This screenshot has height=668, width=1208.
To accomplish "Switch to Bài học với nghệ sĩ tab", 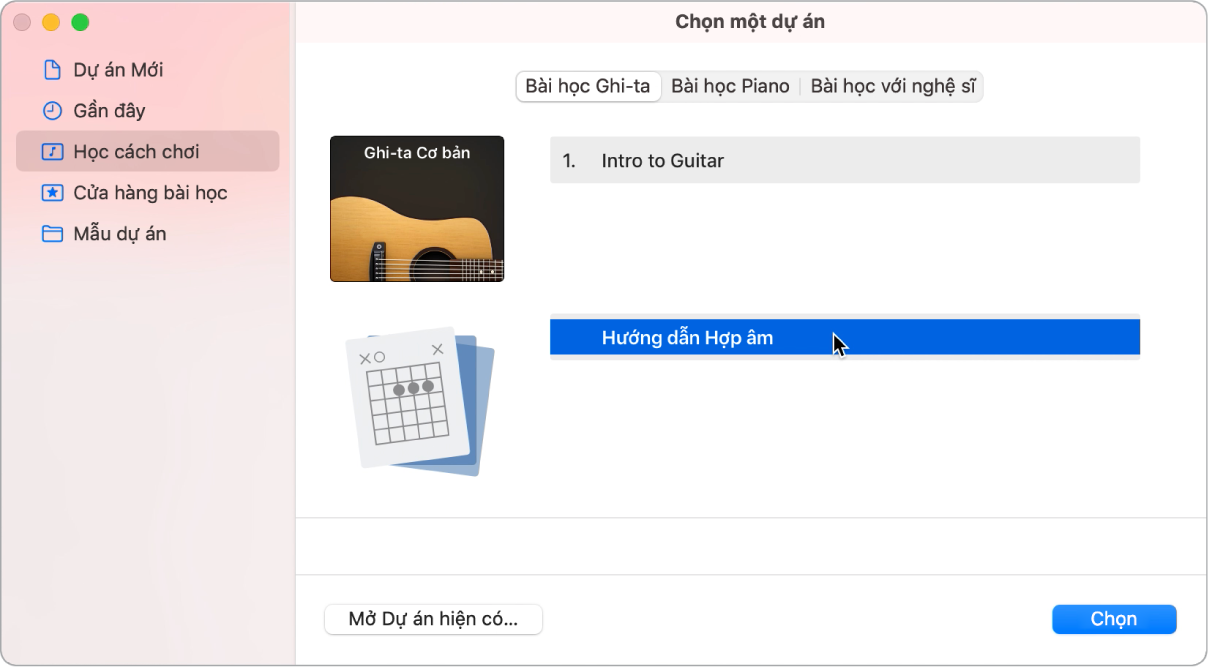I will click(x=892, y=87).
